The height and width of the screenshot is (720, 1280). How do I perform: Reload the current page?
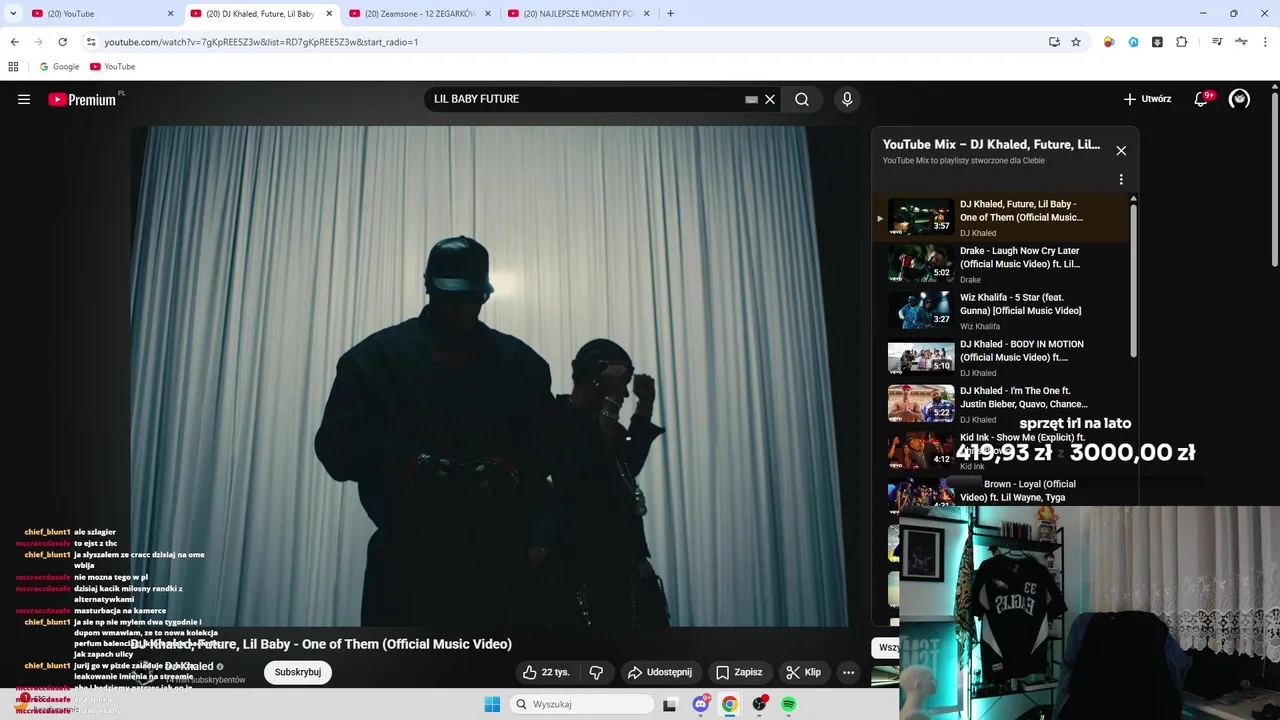(62, 42)
